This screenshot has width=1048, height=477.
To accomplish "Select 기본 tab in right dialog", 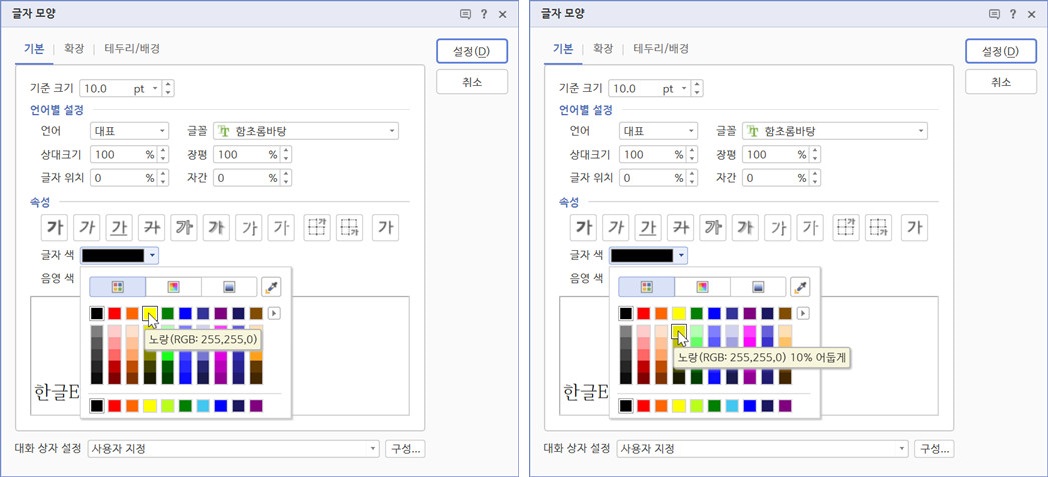I will pos(563,49).
